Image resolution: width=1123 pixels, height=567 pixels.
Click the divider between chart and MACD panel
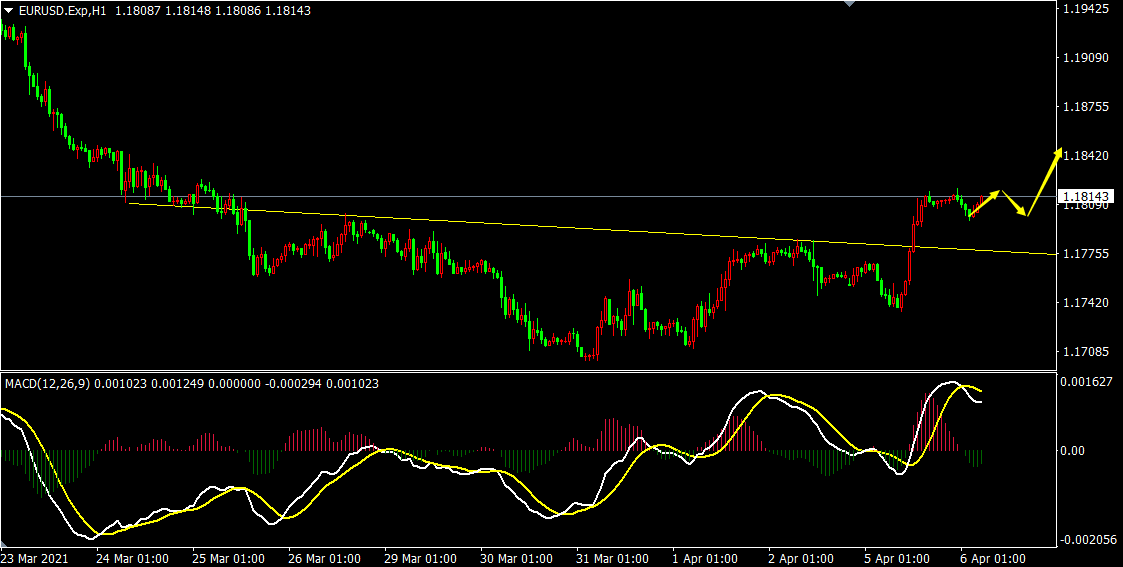coord(528,372)
